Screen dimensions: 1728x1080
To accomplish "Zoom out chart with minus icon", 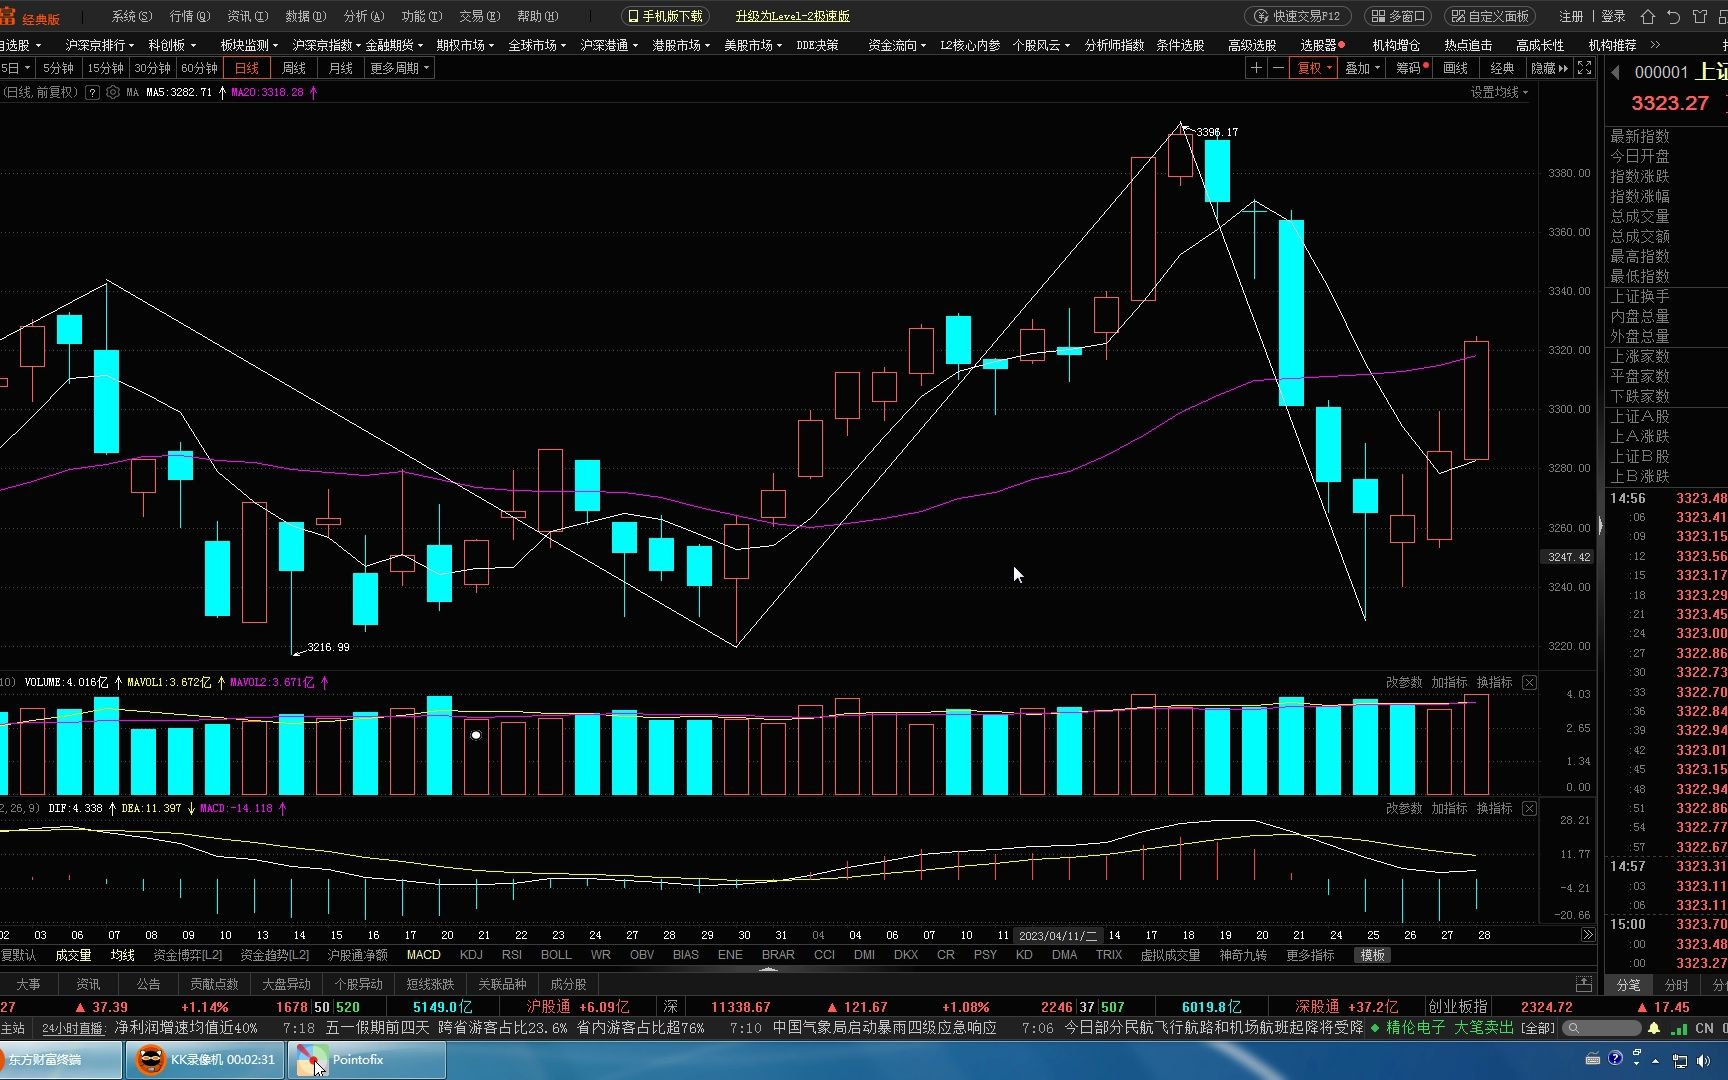I will [1278, 68].
